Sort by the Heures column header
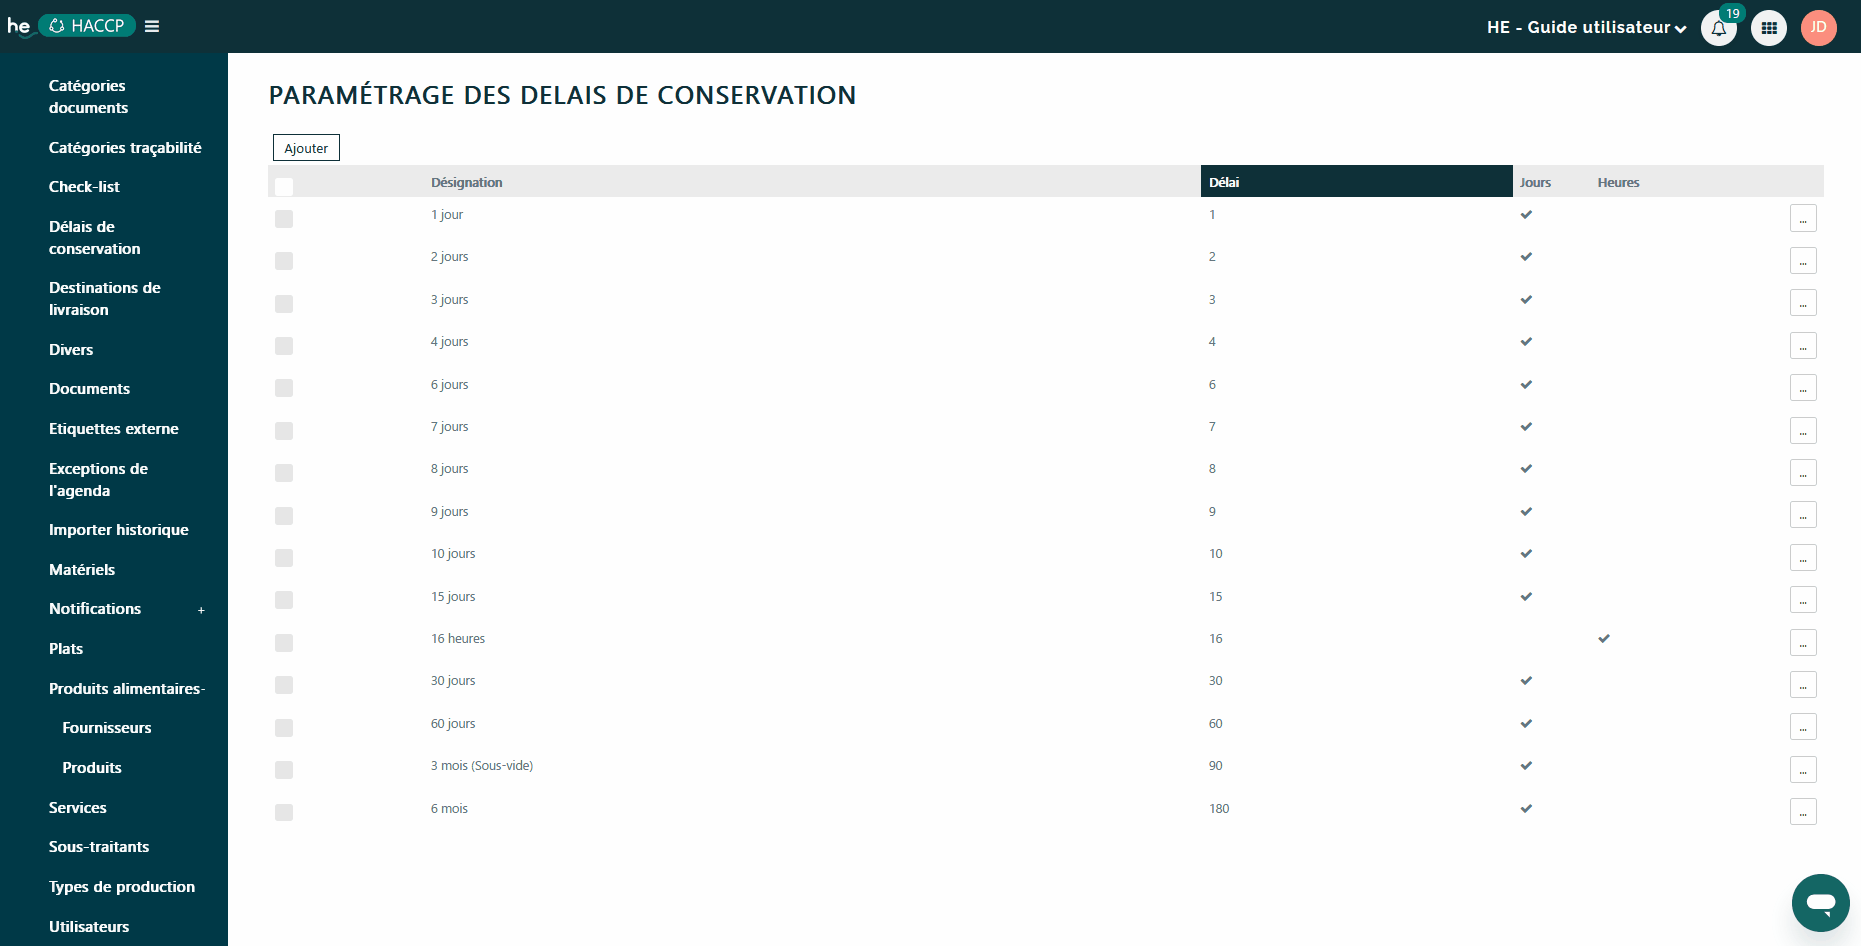The width and height of the screenshot is (1861, 946). [x=1618, y=182]
